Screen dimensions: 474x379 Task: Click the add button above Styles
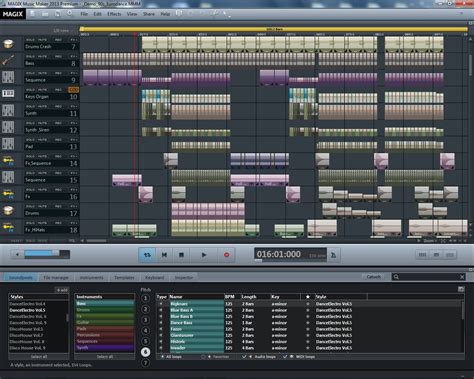62,290
